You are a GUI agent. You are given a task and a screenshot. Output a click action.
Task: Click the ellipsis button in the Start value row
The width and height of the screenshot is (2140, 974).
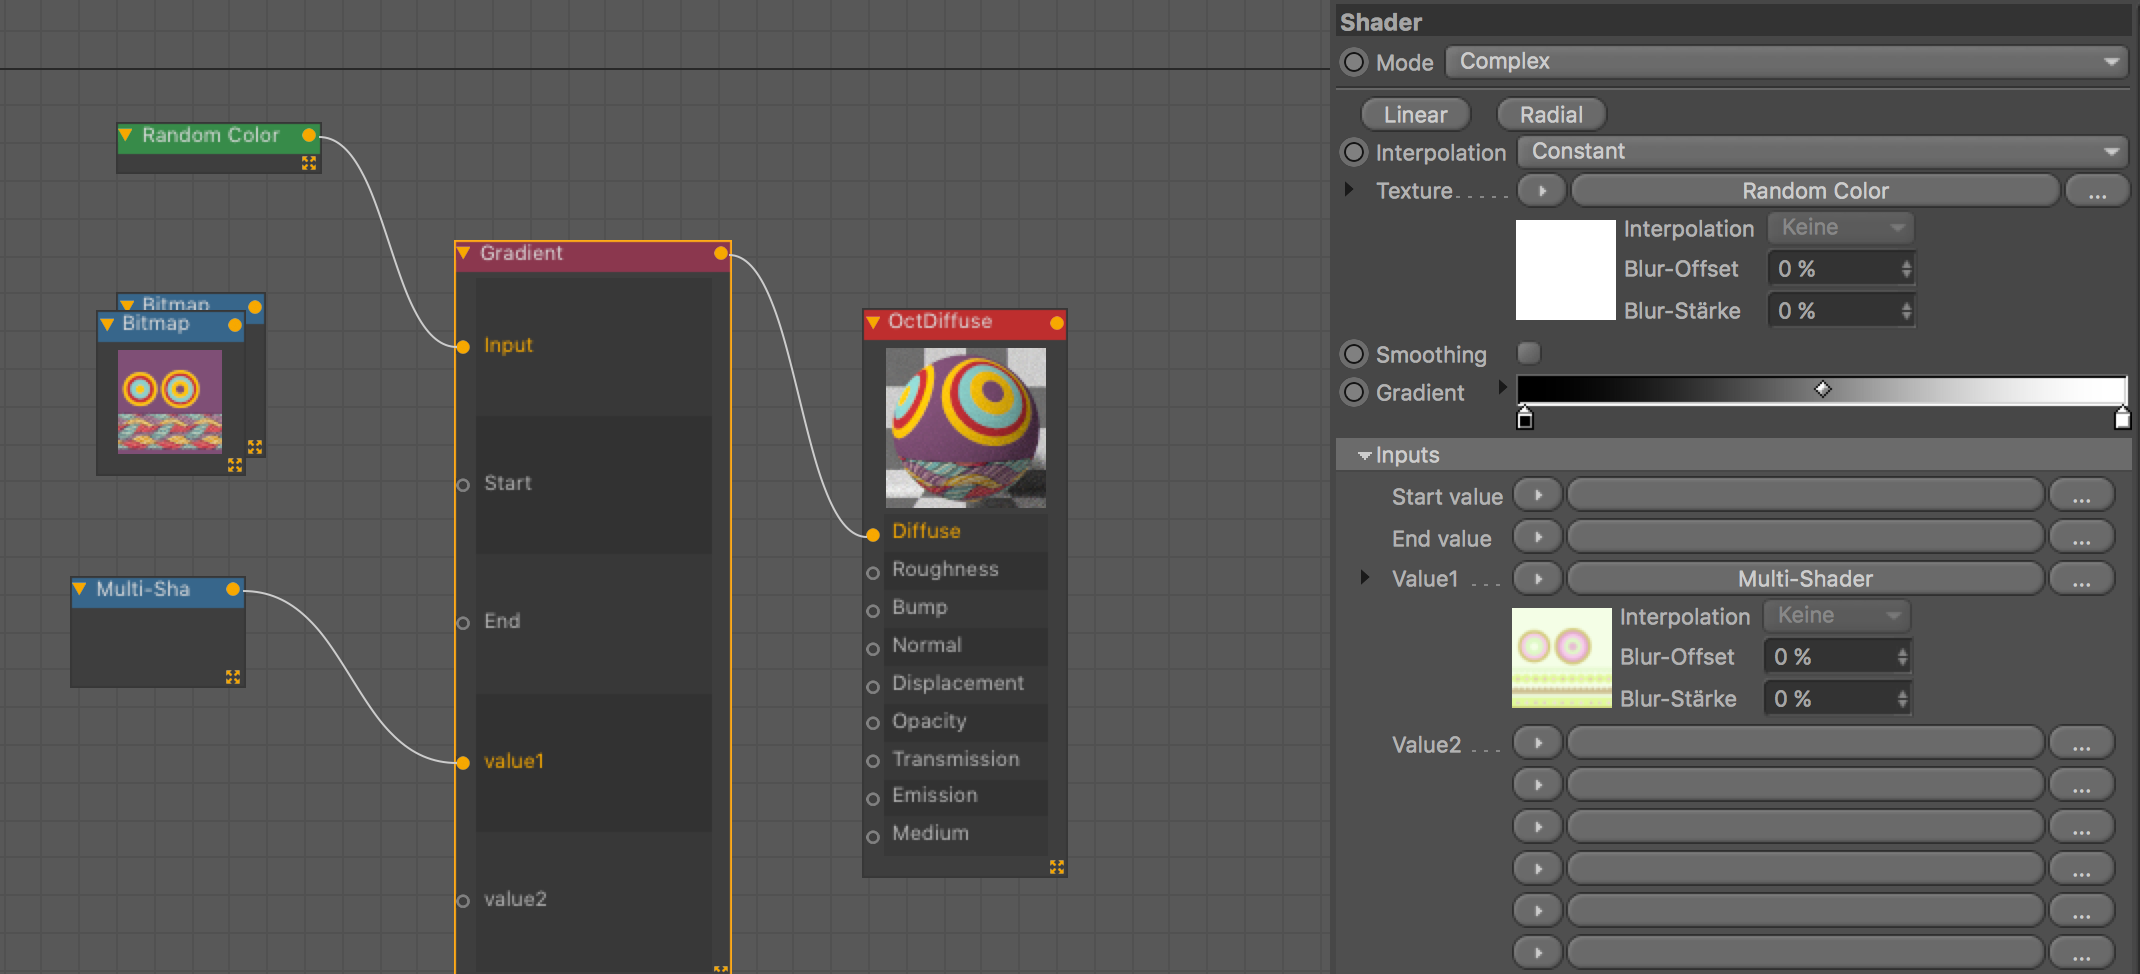coord(2081,495)
